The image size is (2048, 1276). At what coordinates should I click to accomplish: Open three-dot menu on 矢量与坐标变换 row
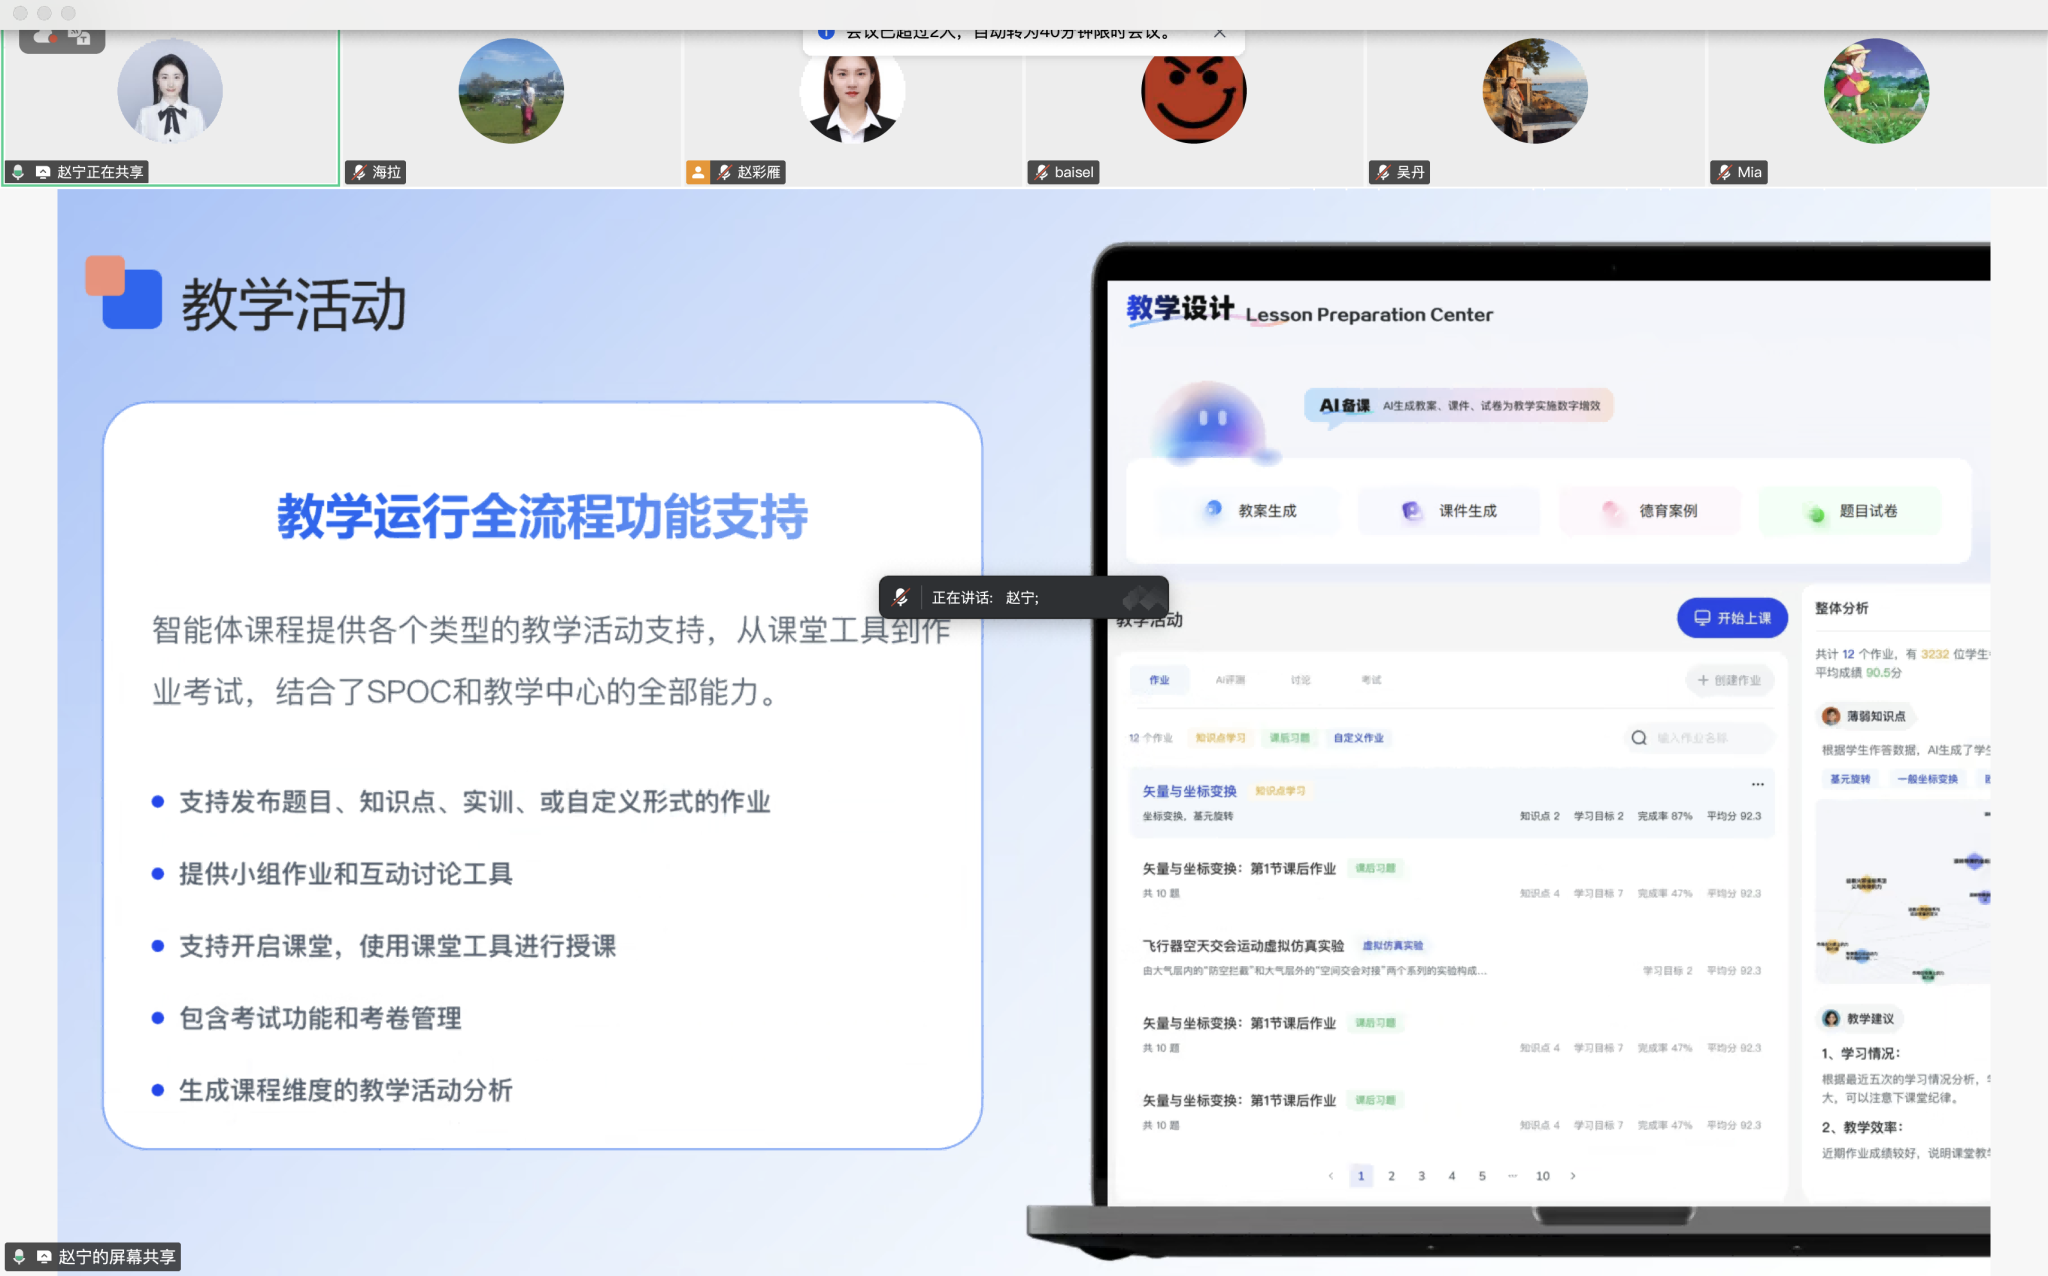pyautogui.click(x=1757, y=784)
